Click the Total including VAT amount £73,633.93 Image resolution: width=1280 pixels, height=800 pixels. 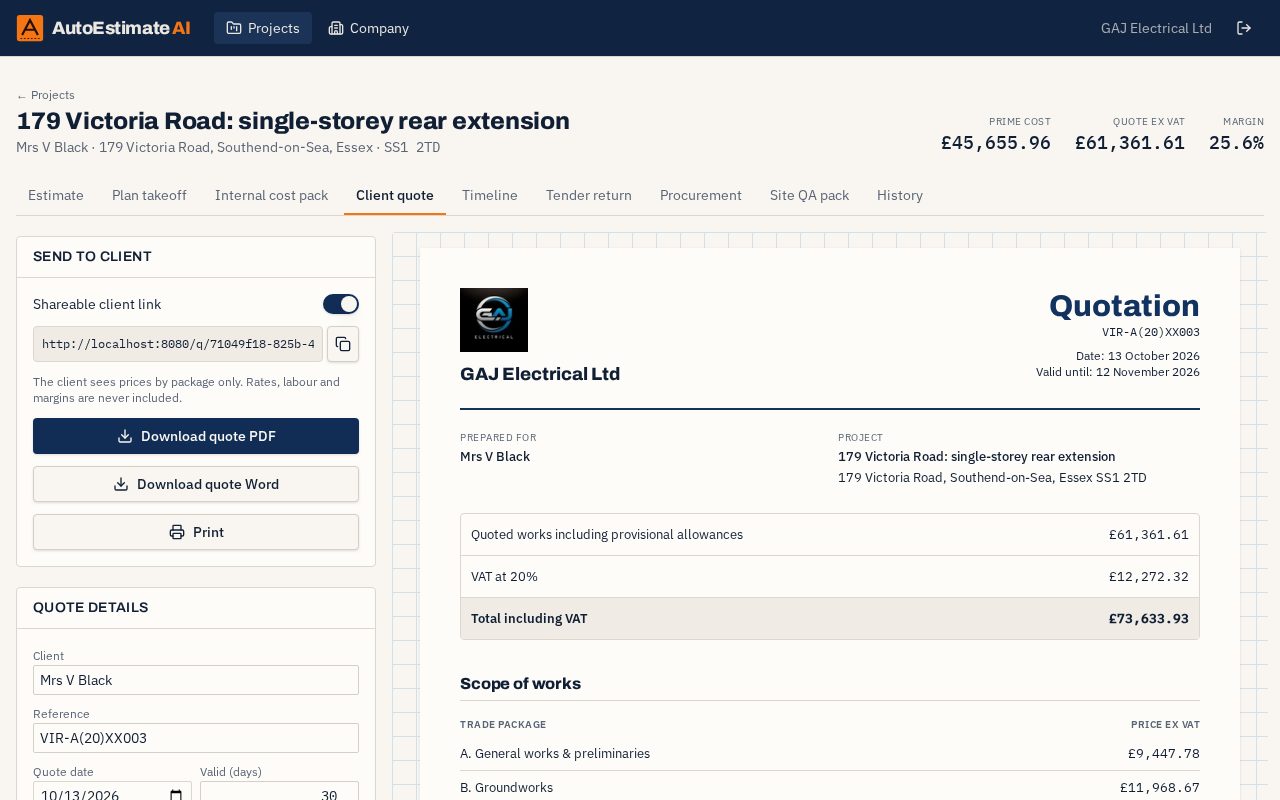tap(1149, 619)
